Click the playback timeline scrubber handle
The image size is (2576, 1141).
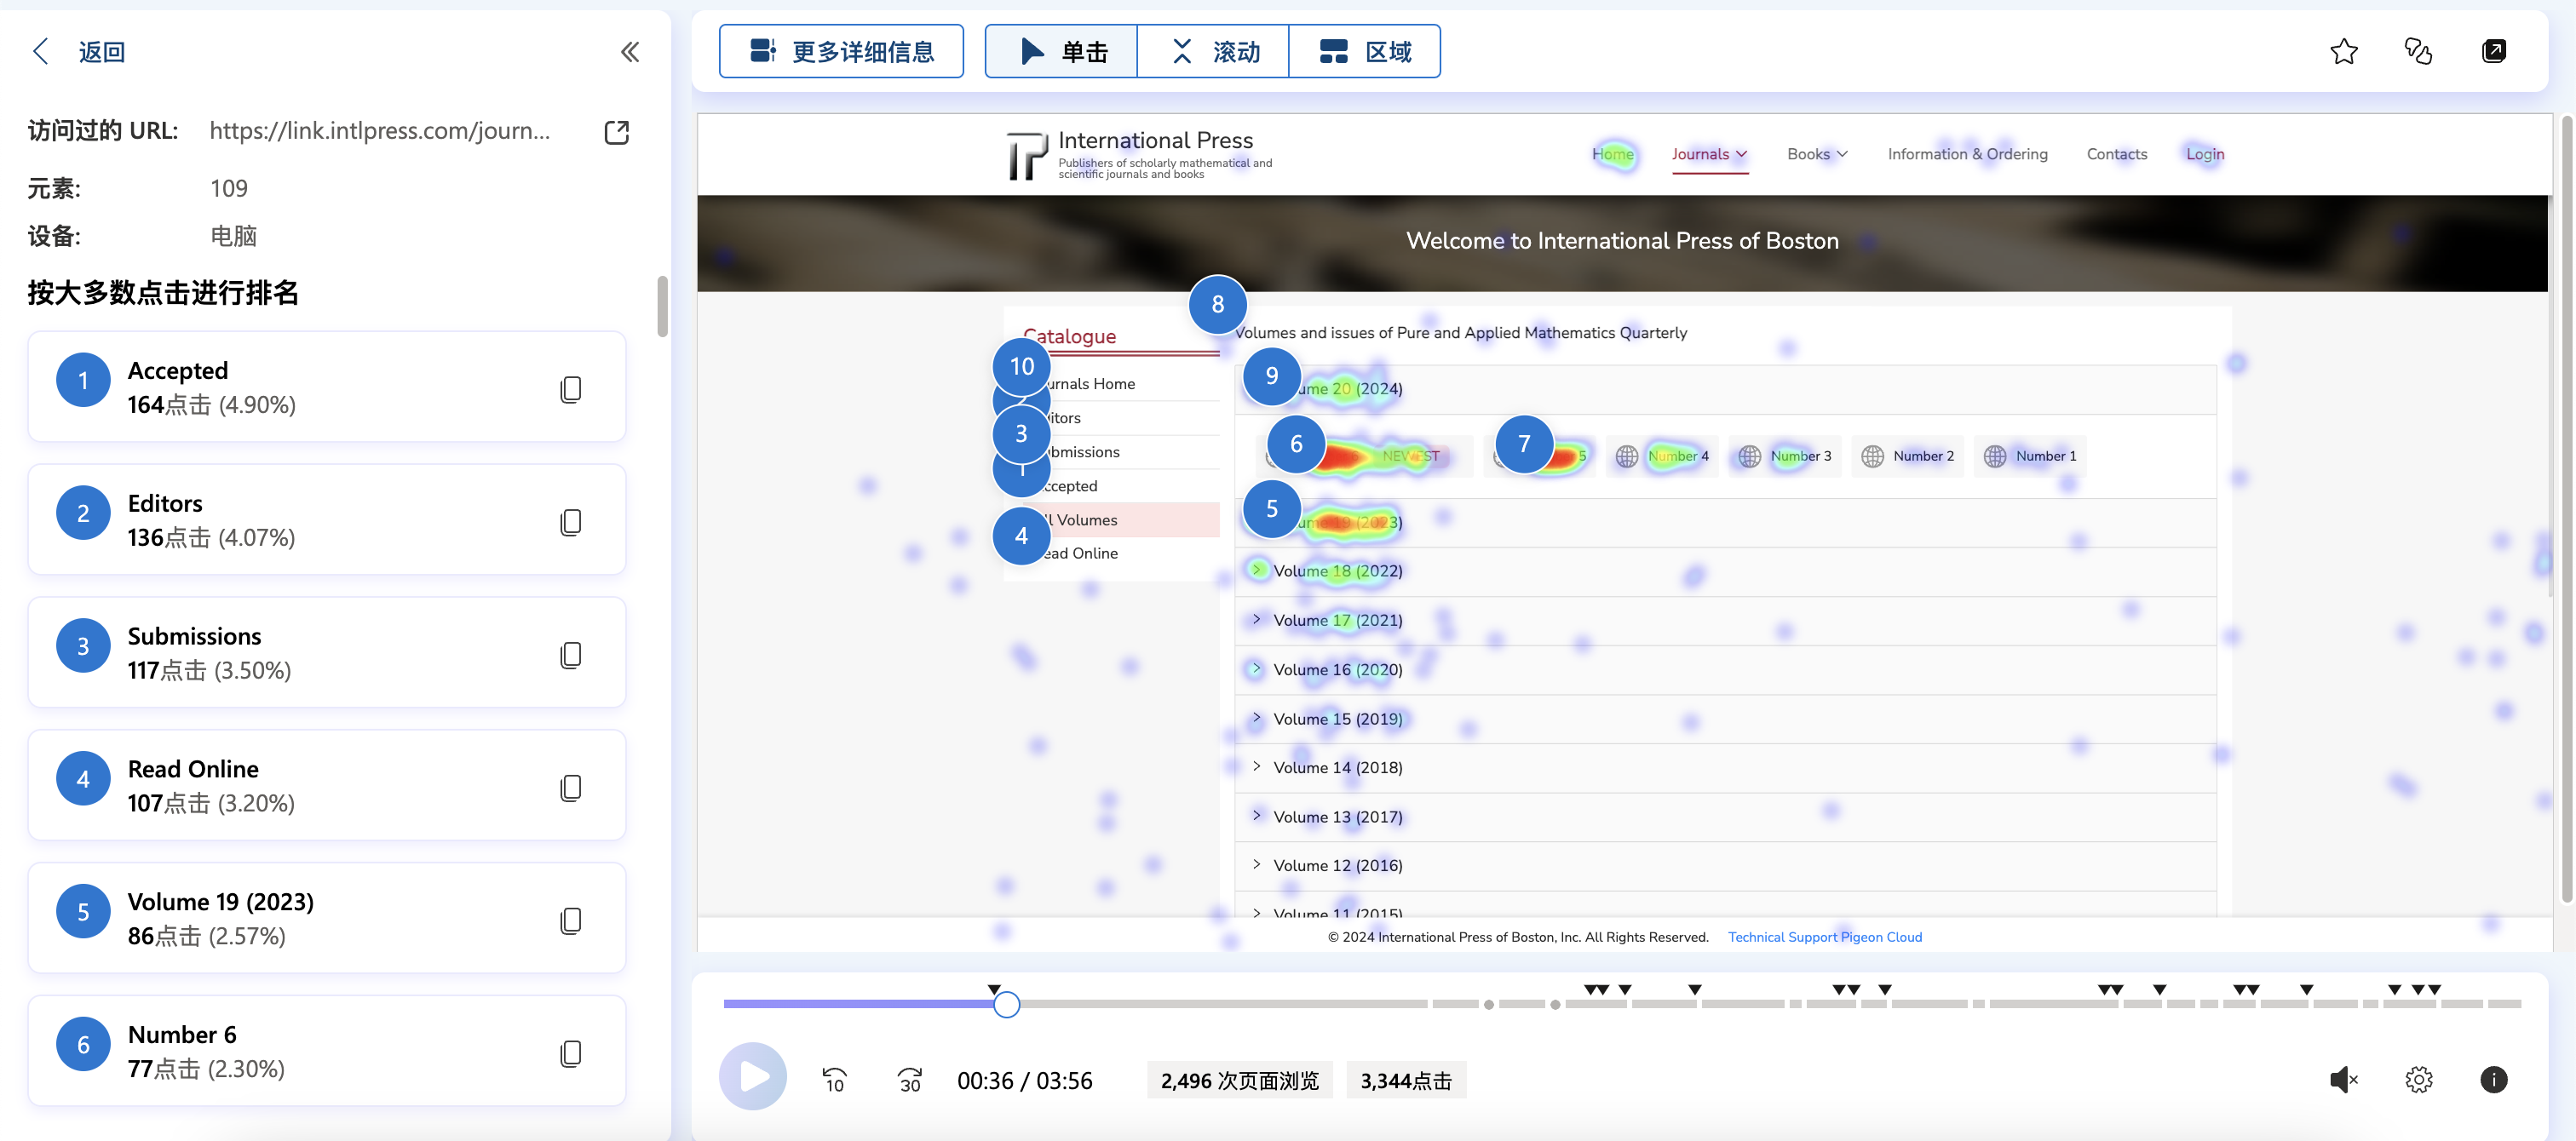coord(1006,1004)
